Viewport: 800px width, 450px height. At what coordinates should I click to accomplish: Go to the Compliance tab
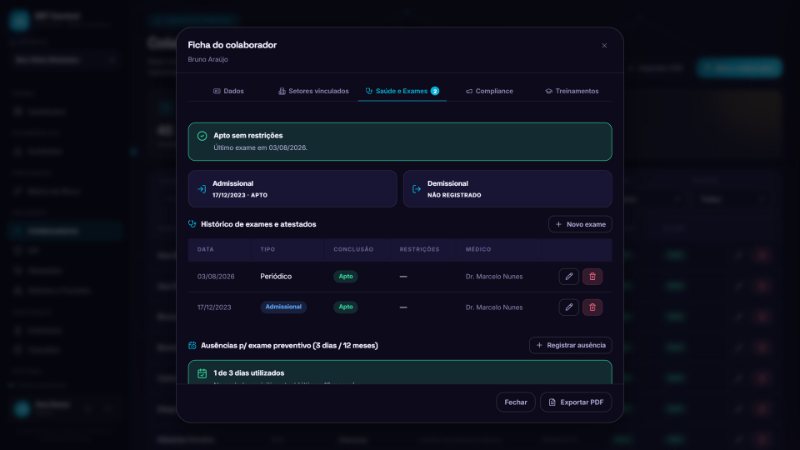tap(489, 91)
